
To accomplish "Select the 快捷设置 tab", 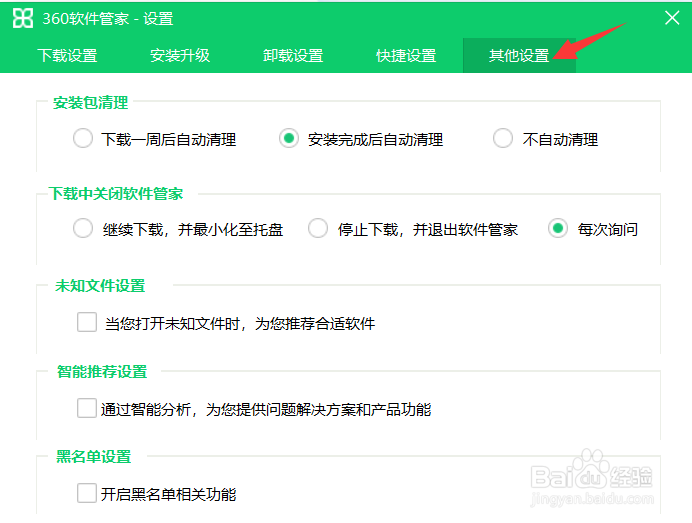I will pos(406,56).
